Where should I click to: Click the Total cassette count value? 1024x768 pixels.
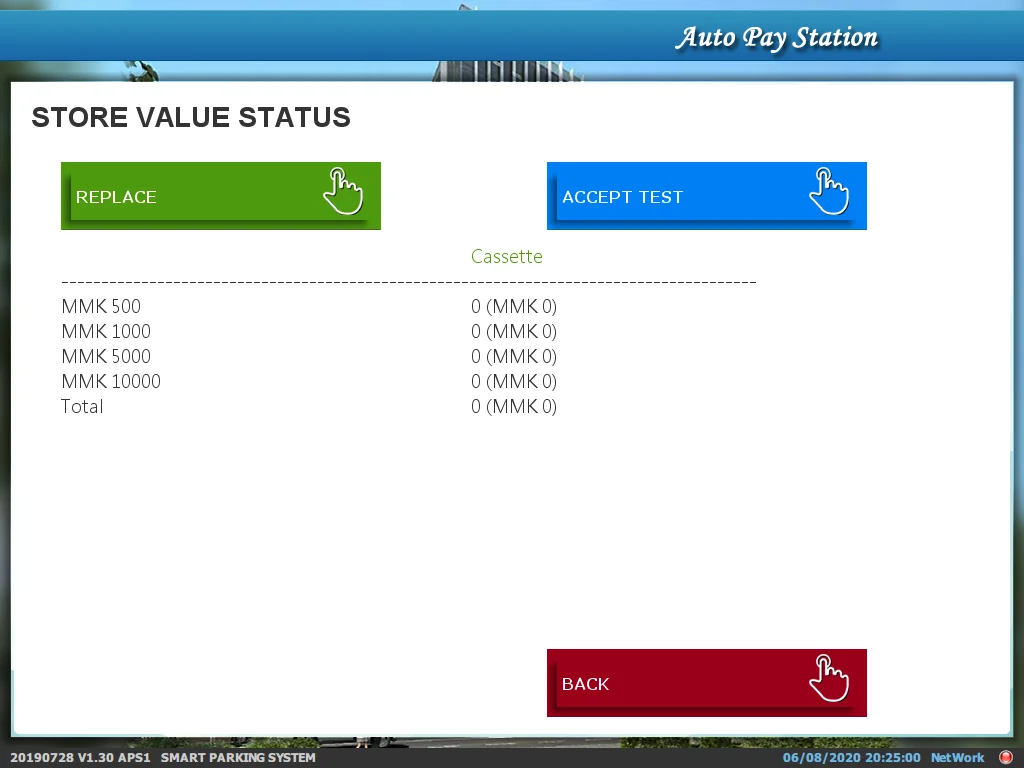[513, 407]
